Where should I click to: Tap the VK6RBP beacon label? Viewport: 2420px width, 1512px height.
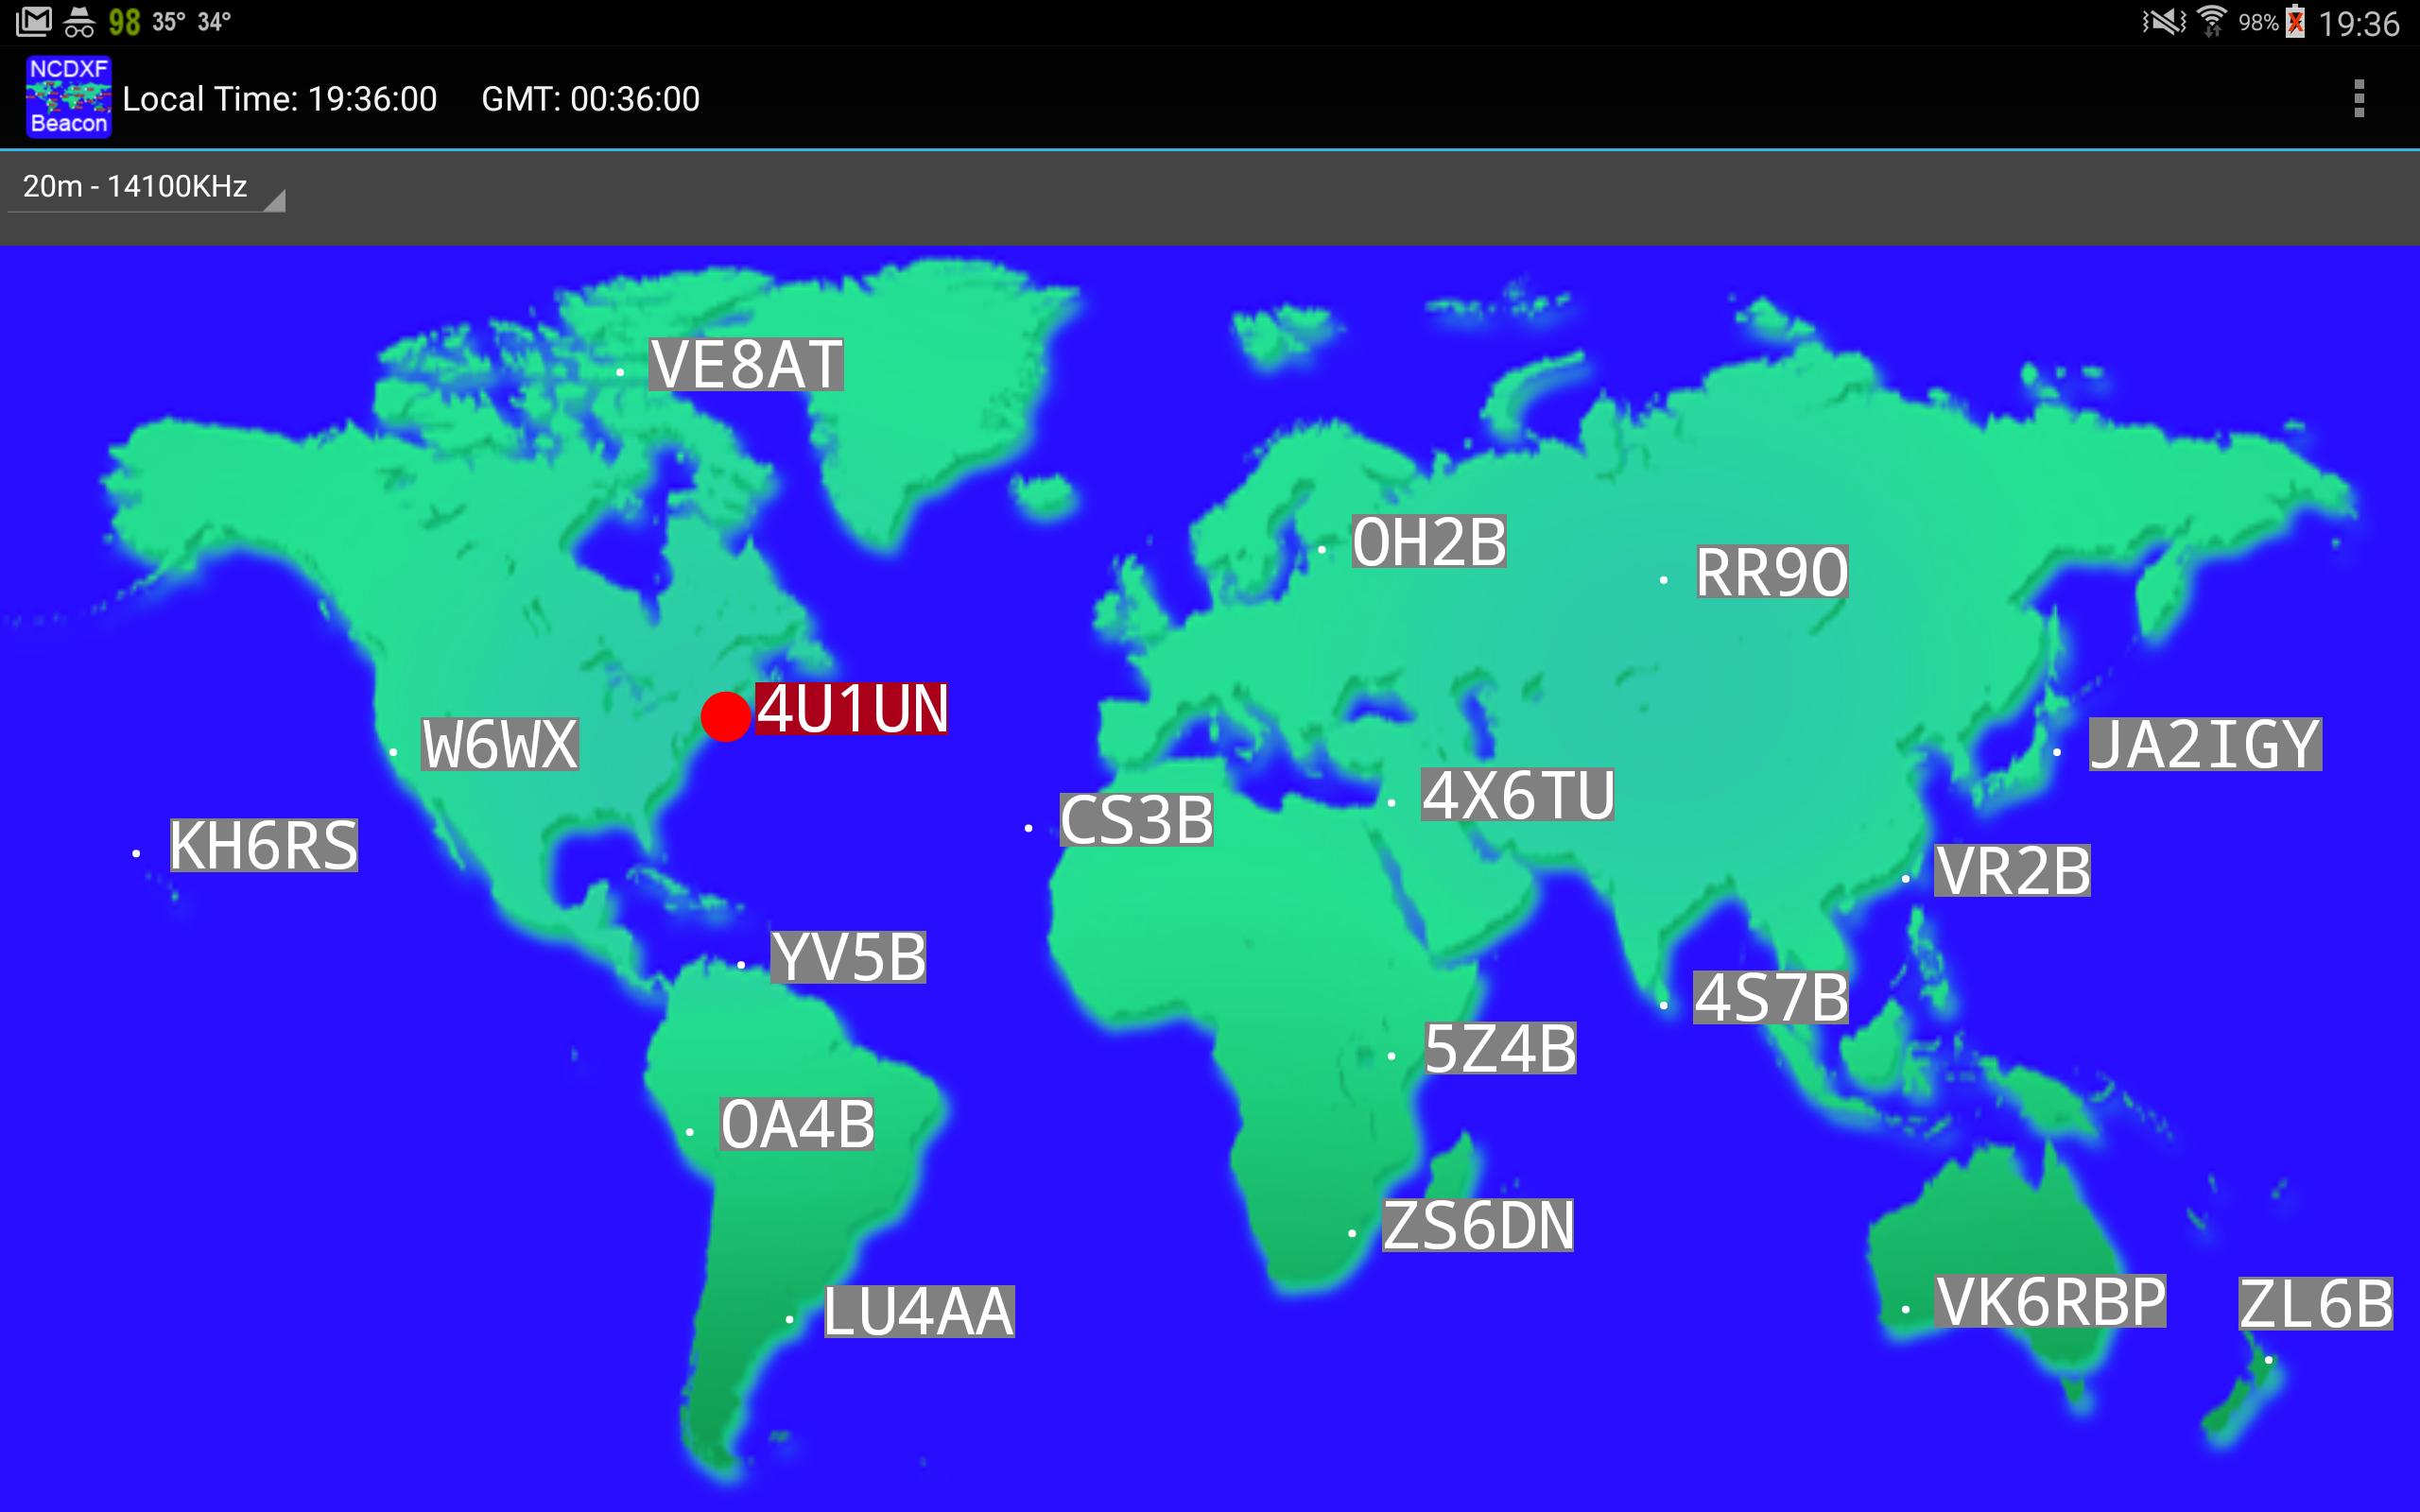2050,1301
